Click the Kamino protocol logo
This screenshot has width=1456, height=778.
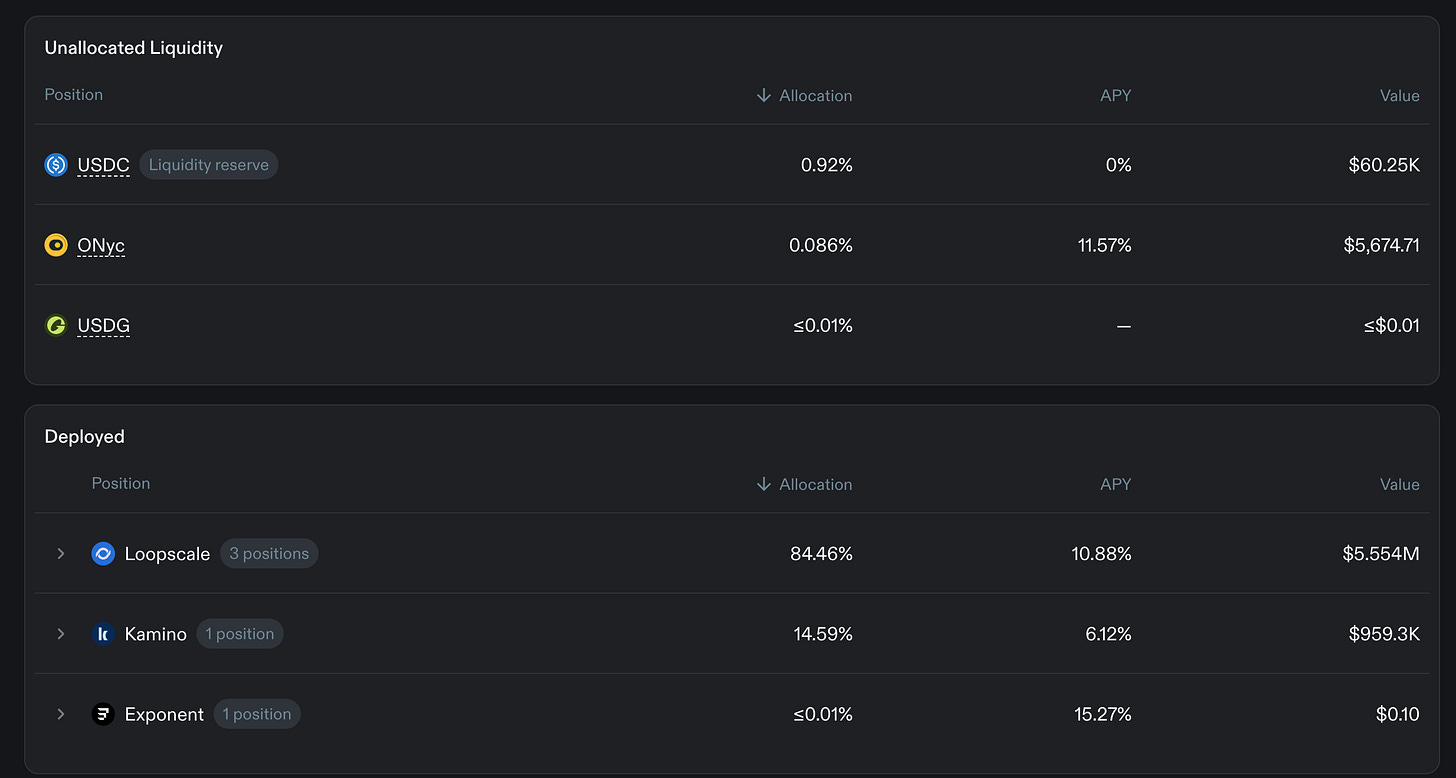point(103,634)
